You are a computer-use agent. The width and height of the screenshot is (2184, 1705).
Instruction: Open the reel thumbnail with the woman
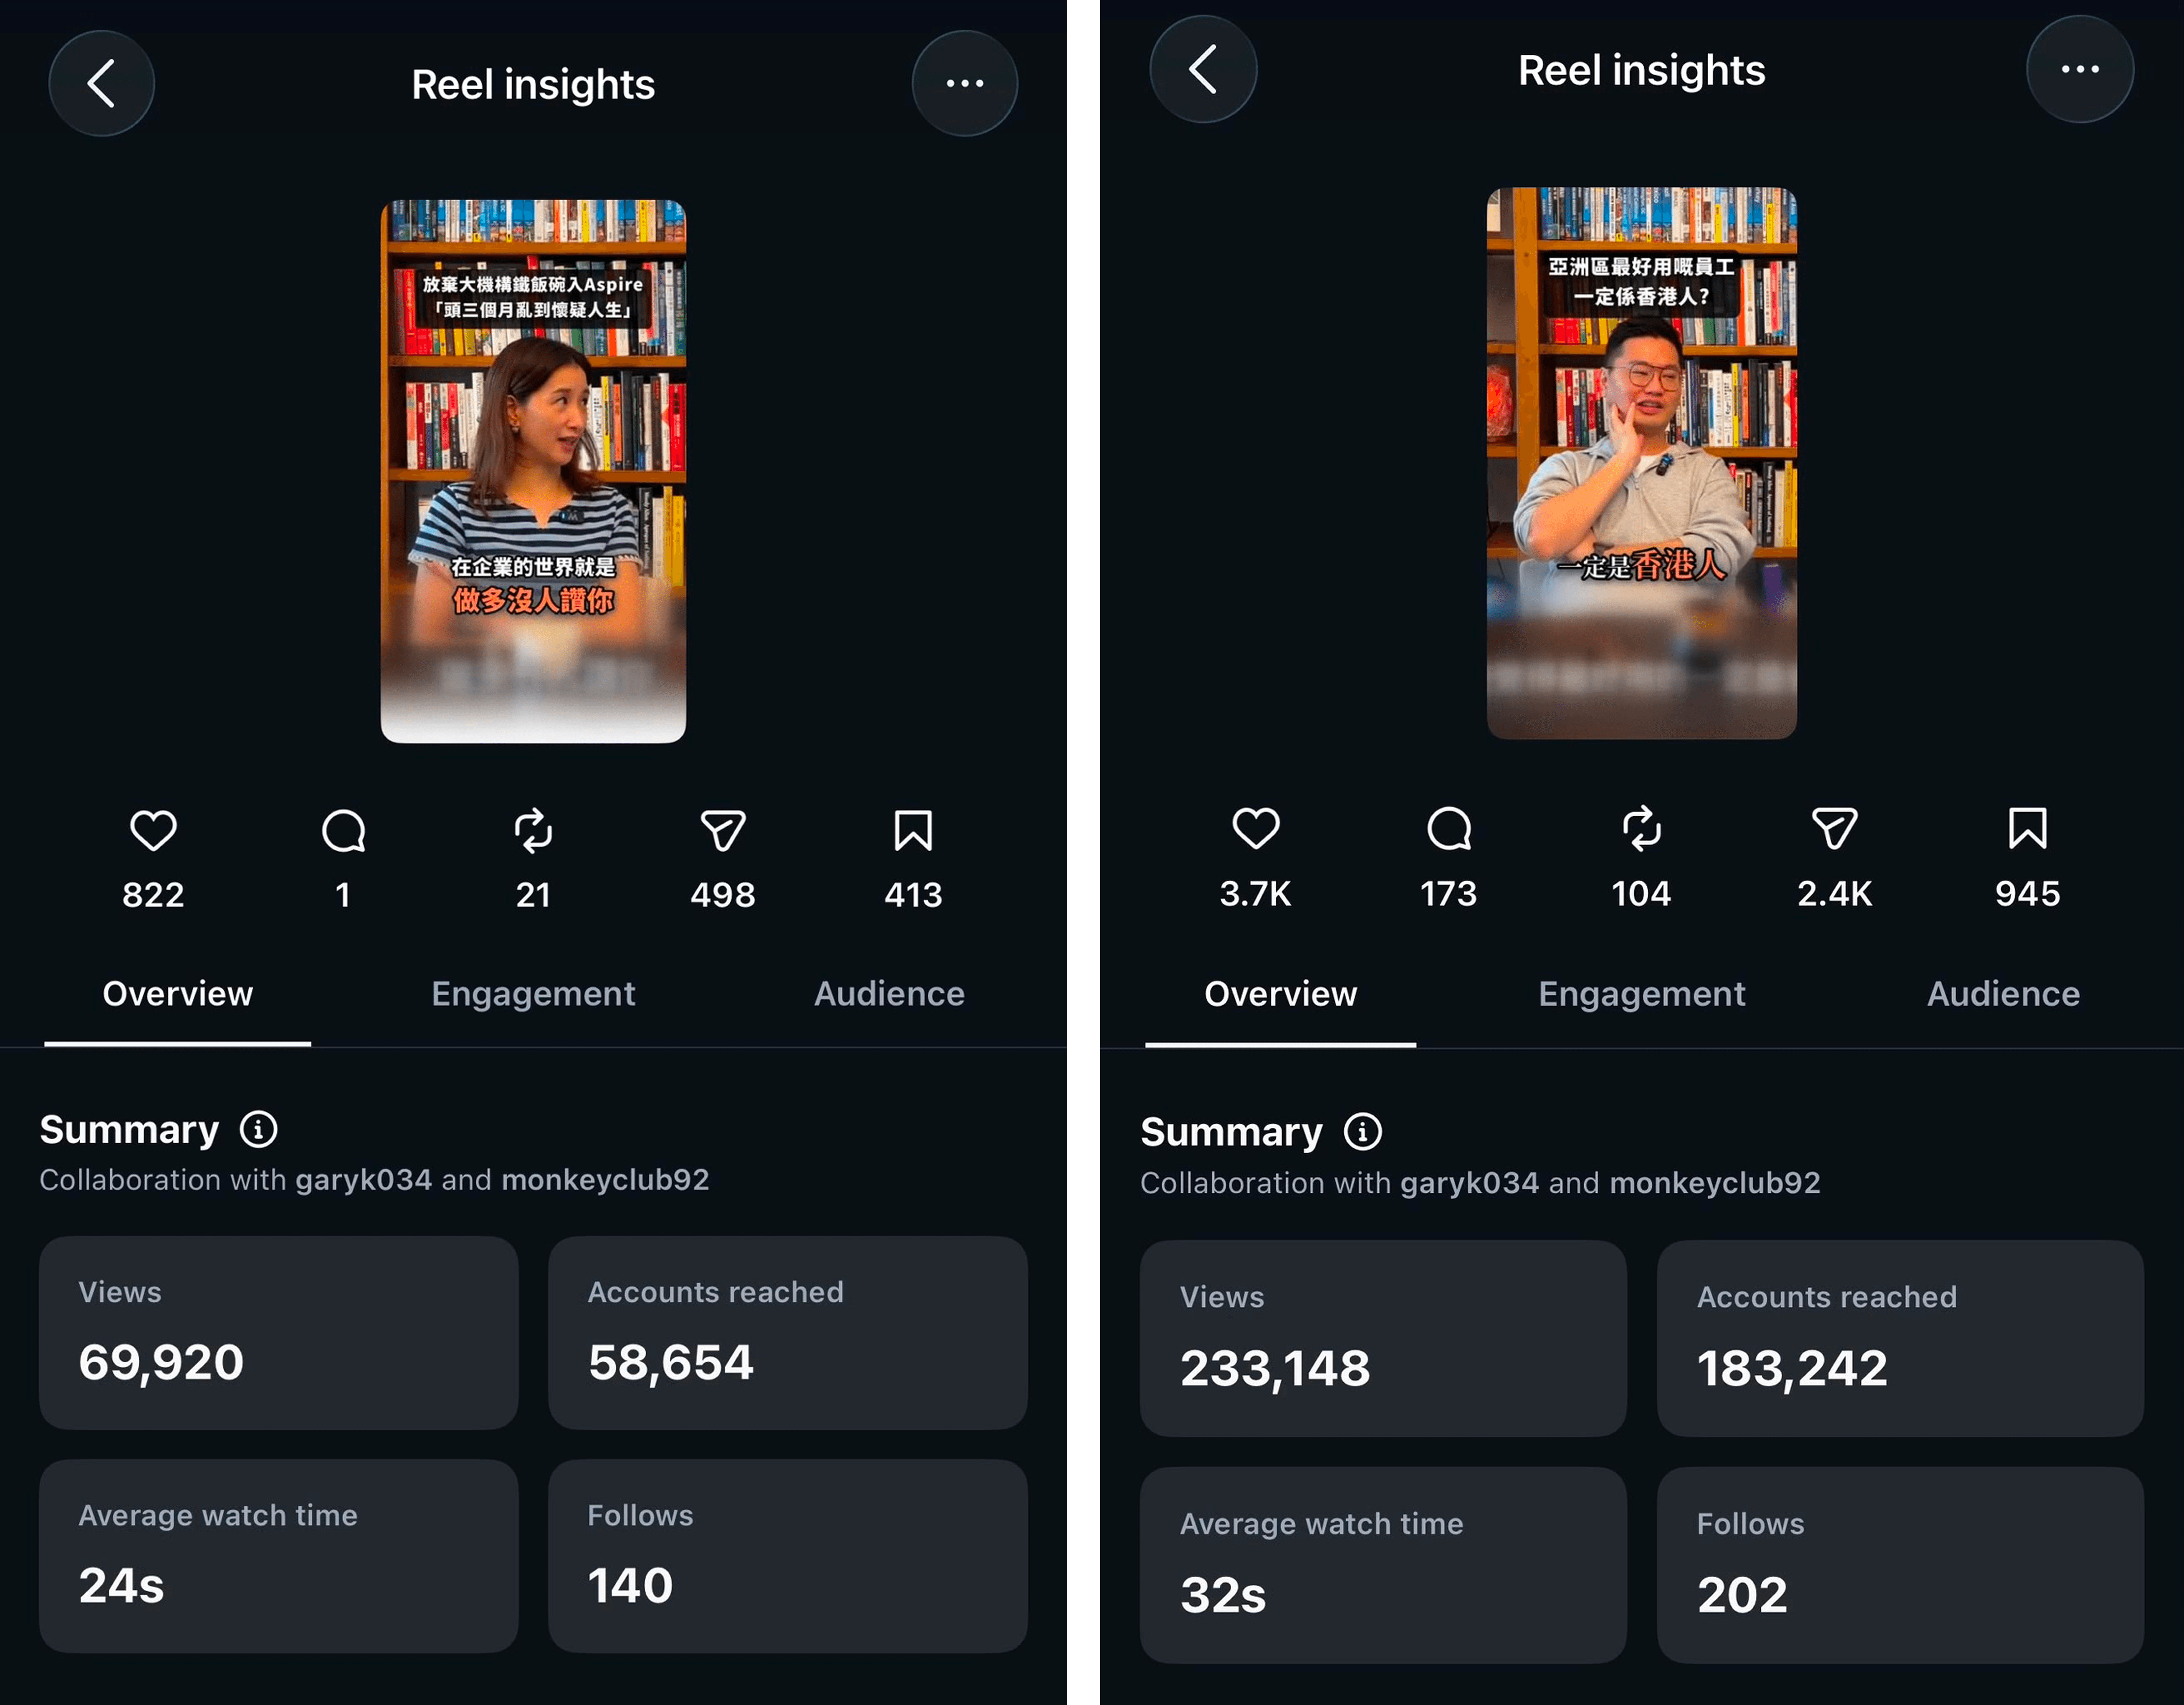point(533,471)
